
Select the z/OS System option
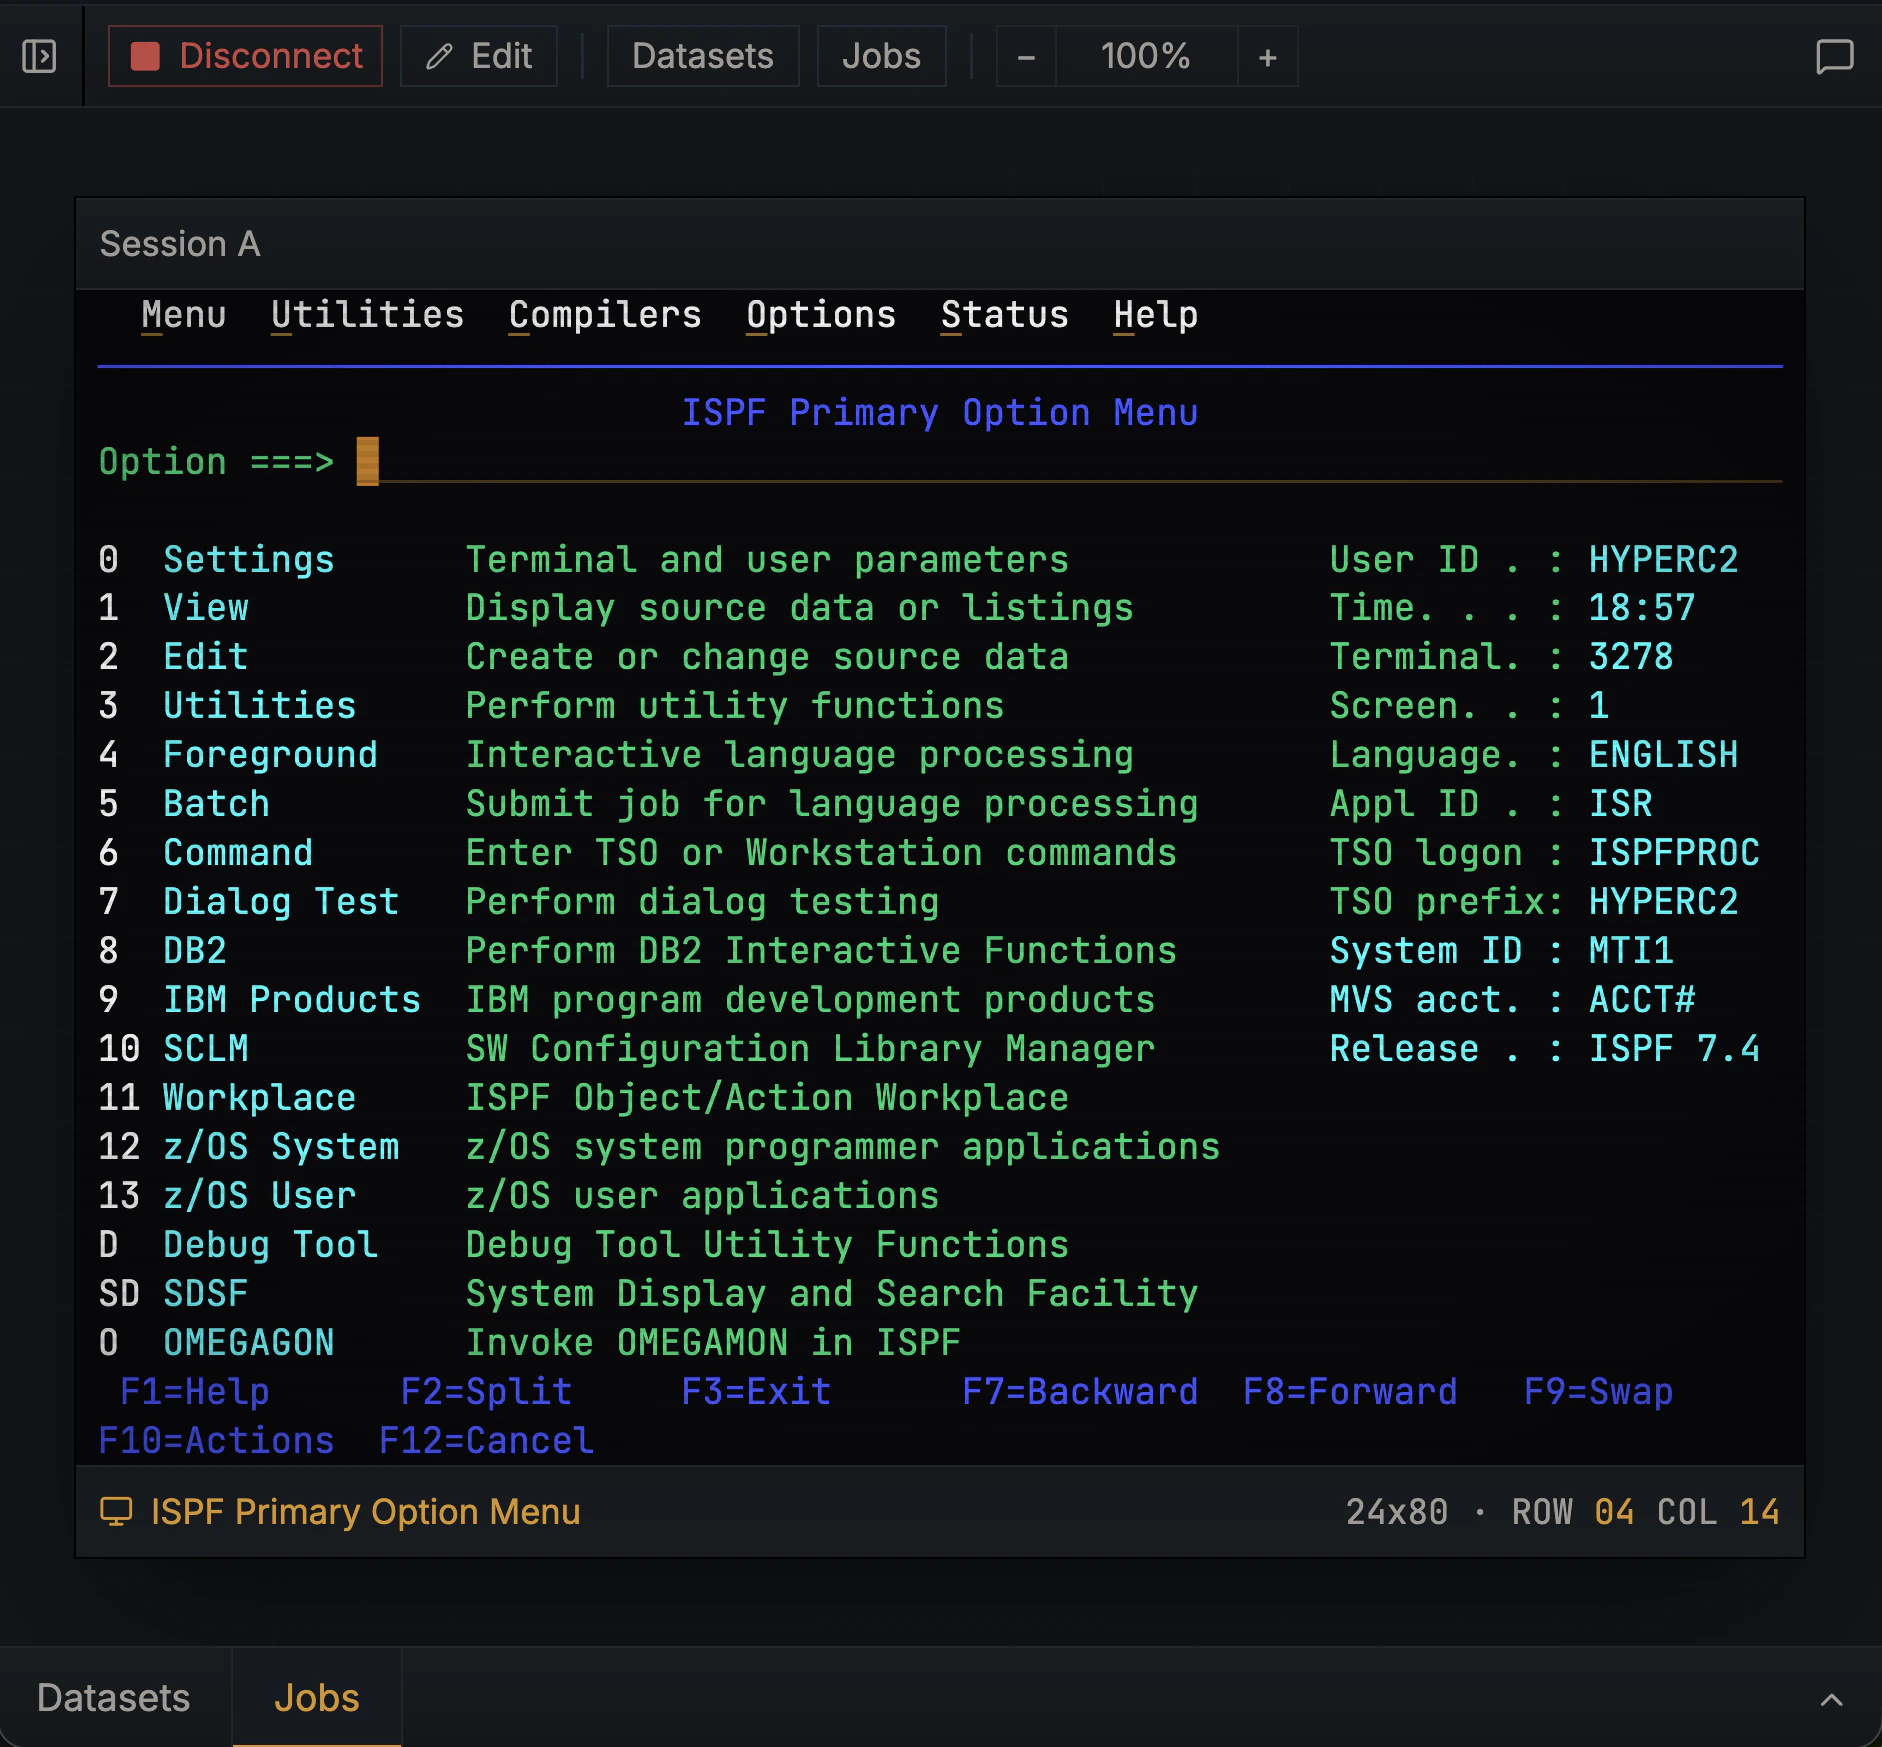(x=281, y=1147)
